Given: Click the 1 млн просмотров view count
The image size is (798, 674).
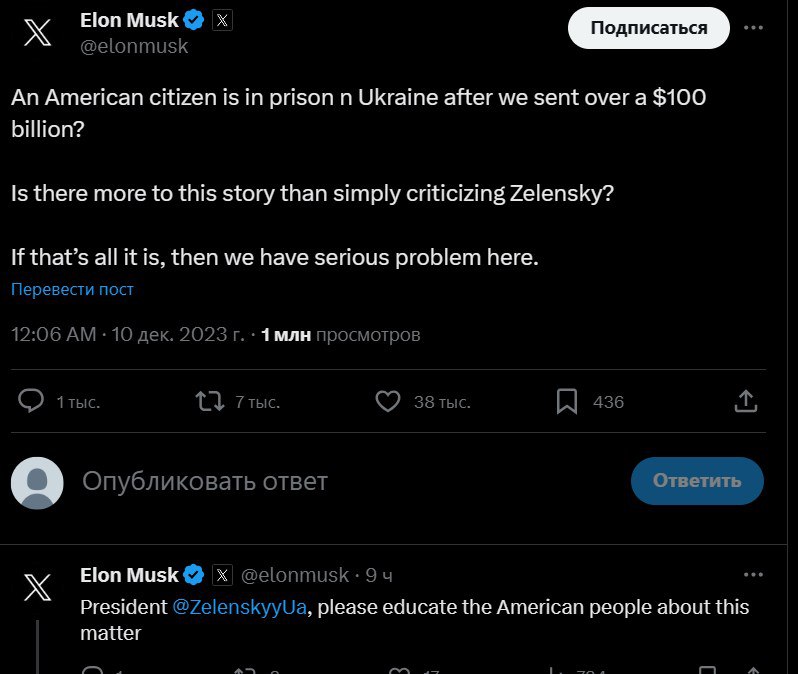Looking at the screenshot, I should point(340,334).
